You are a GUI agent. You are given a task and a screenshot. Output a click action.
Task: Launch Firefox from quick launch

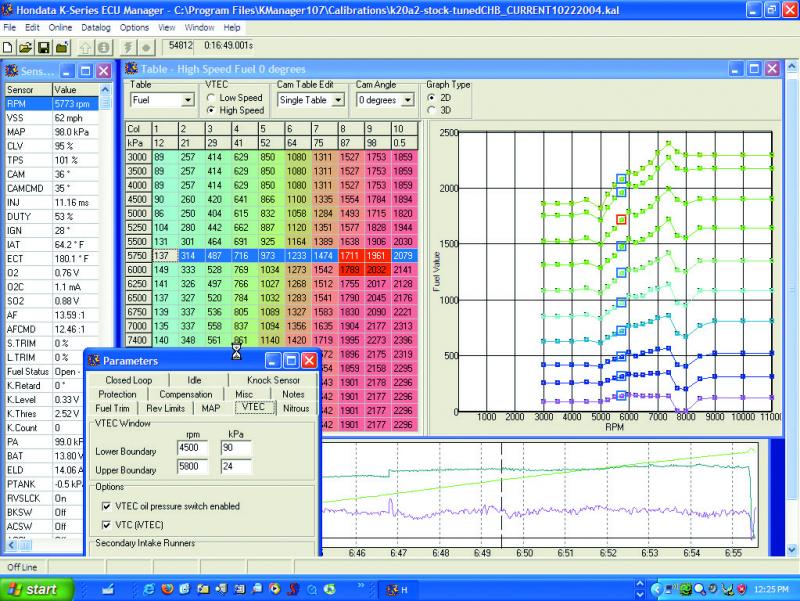coord(167,589)
